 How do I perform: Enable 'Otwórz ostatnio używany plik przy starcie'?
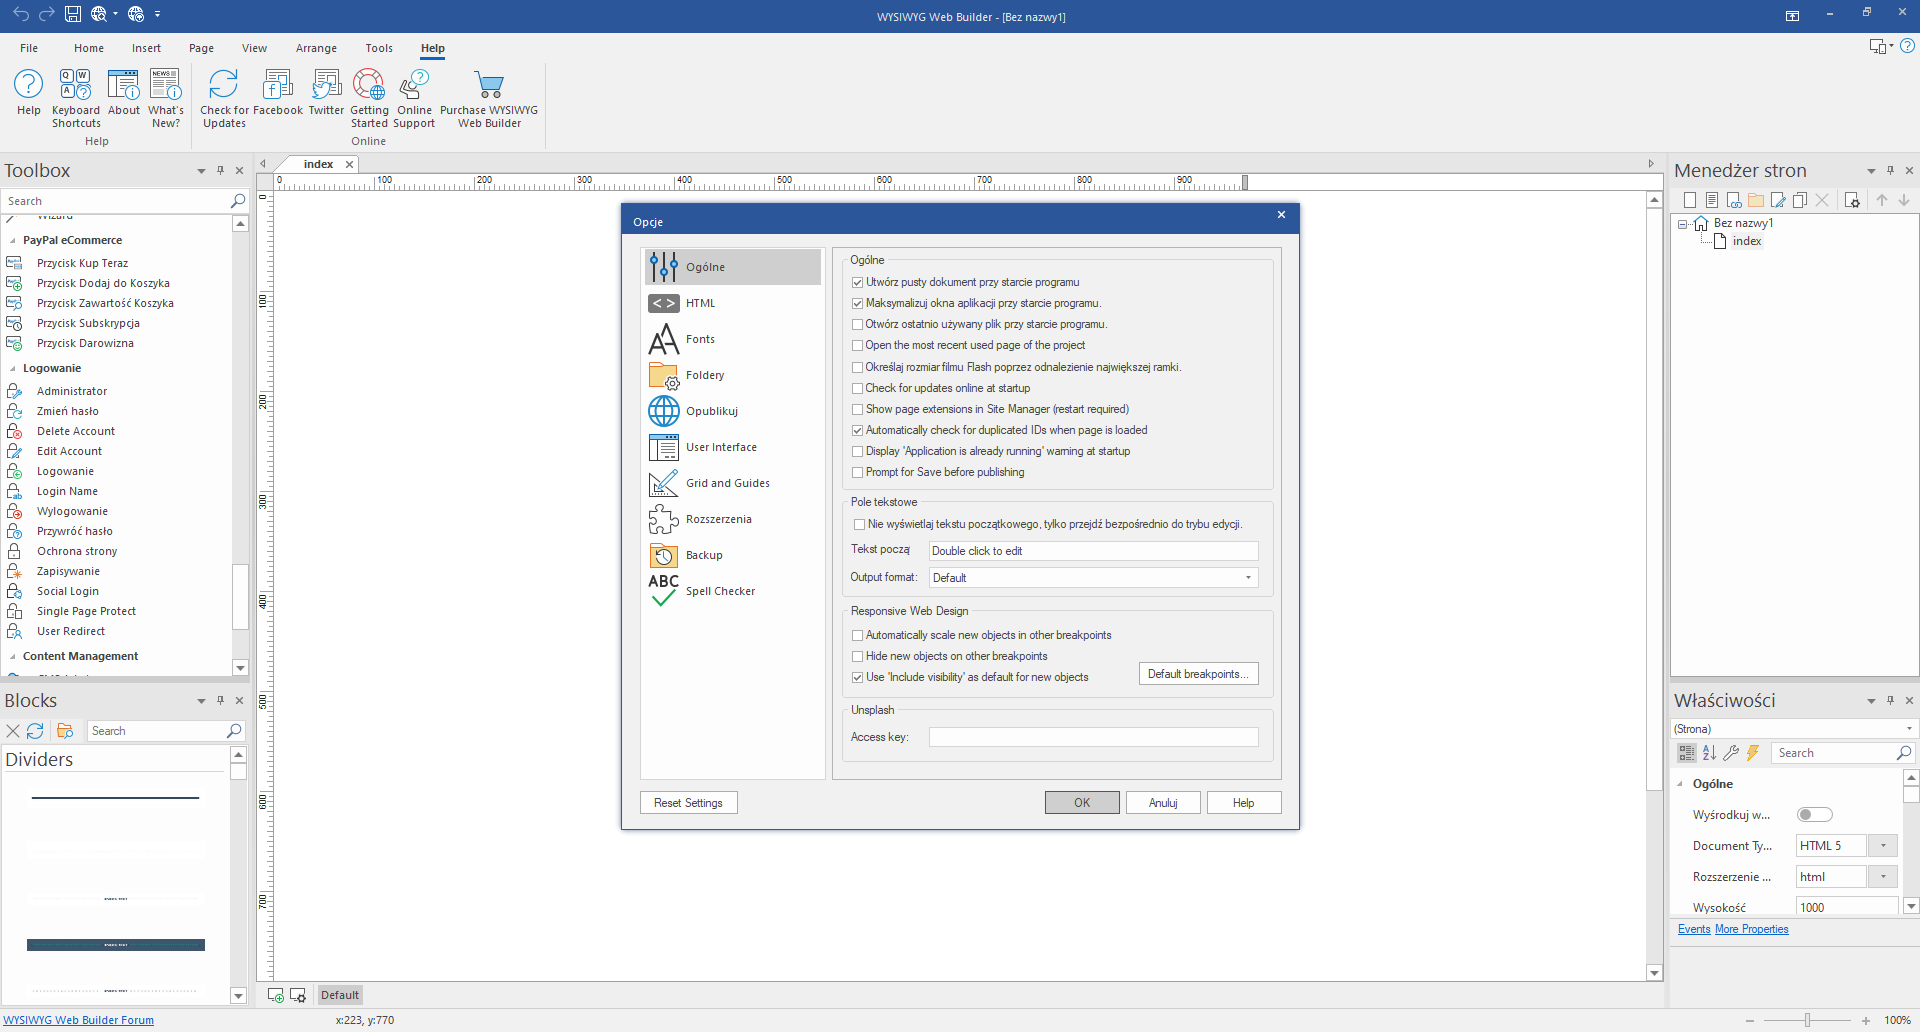[857, 325]
